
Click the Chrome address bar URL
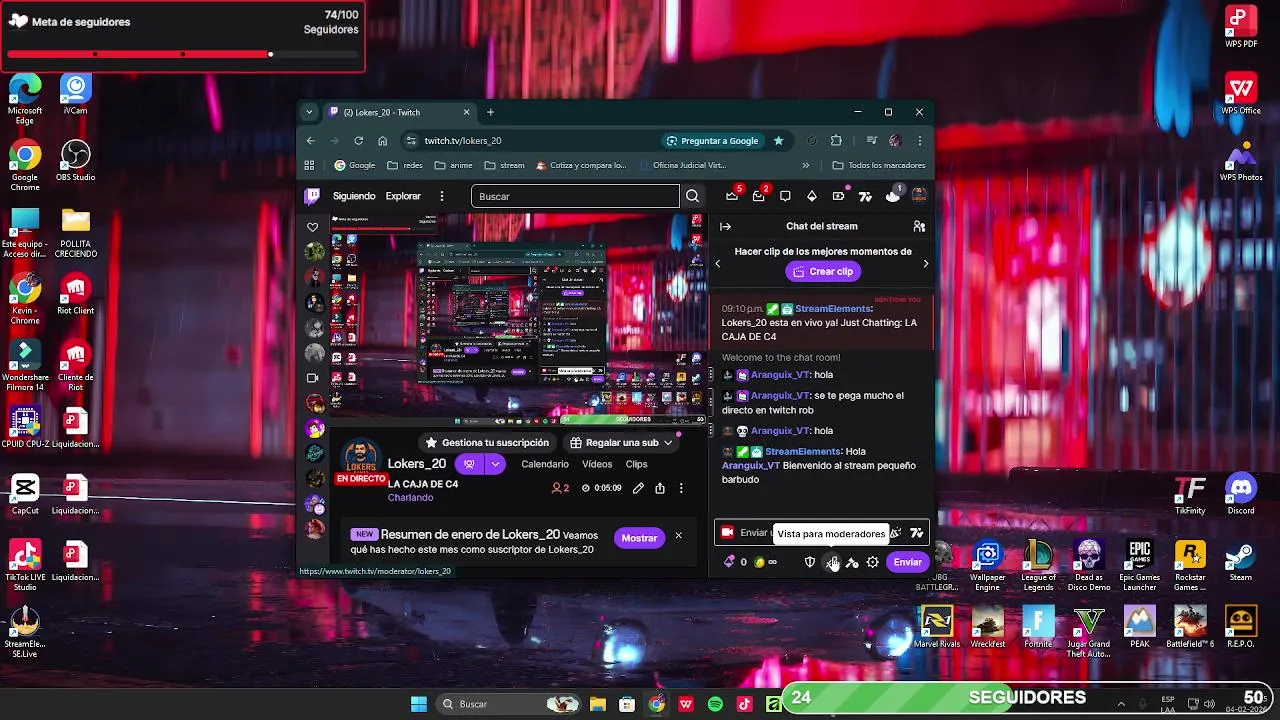pos(463,141)
